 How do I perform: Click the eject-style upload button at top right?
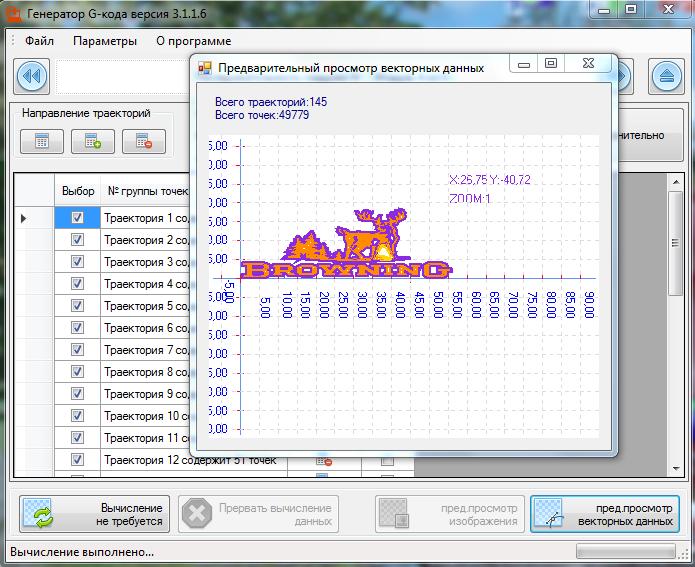click(666, 76)
